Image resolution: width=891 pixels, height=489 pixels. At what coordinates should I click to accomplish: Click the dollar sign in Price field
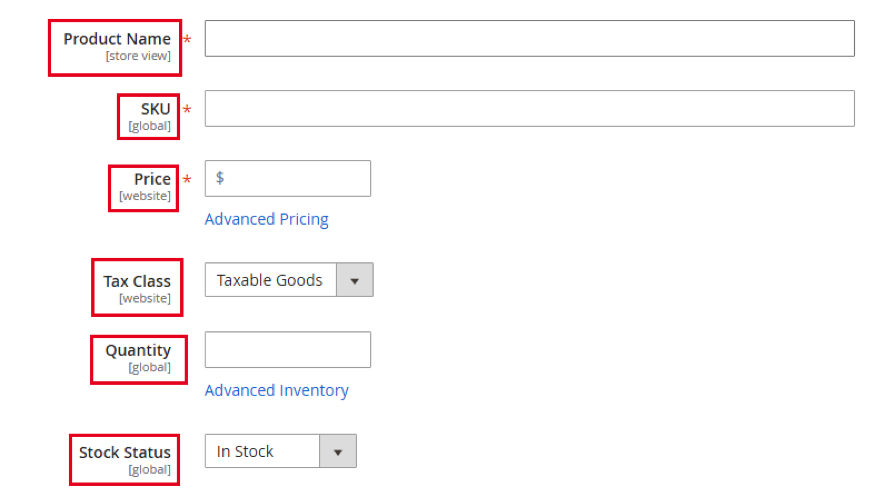220,178
